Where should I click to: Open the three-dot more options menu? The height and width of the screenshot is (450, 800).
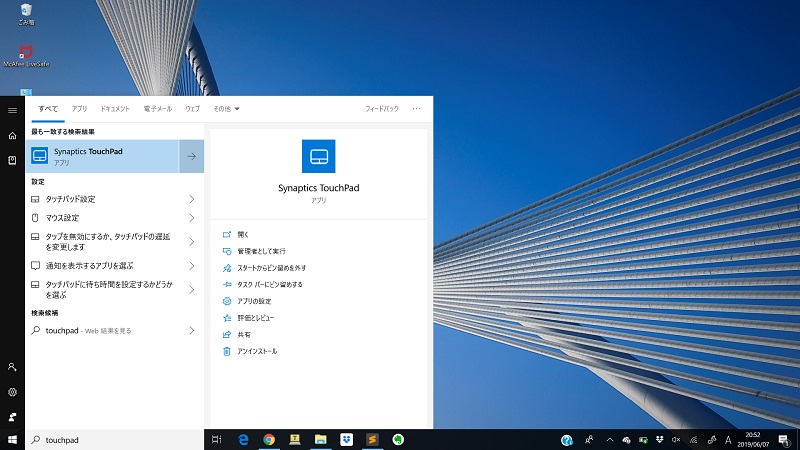pyautogui.click(x=416, y=109)
